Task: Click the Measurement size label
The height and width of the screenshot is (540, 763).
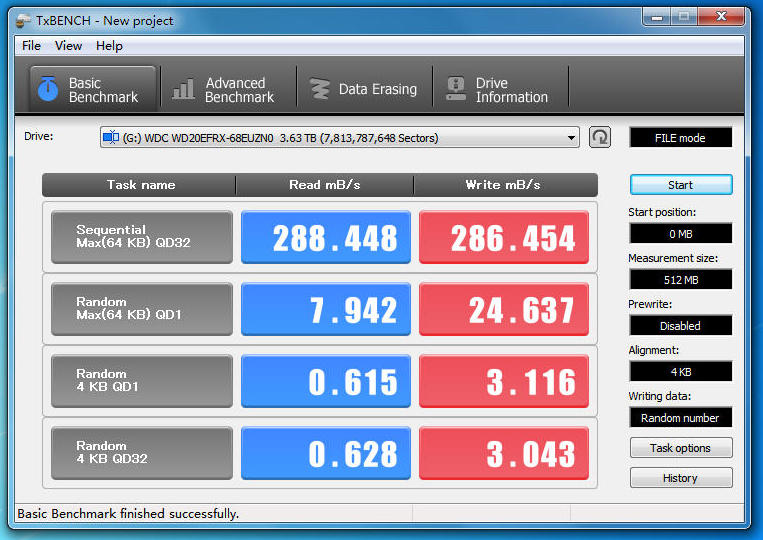Action: pyautogui.click(x=673, y=258)
